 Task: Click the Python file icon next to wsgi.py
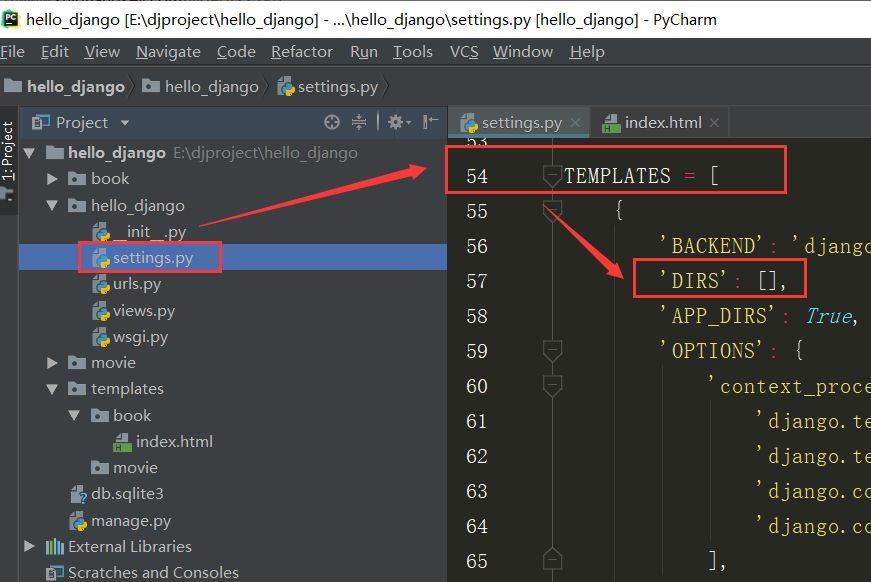tap(101, 337)
